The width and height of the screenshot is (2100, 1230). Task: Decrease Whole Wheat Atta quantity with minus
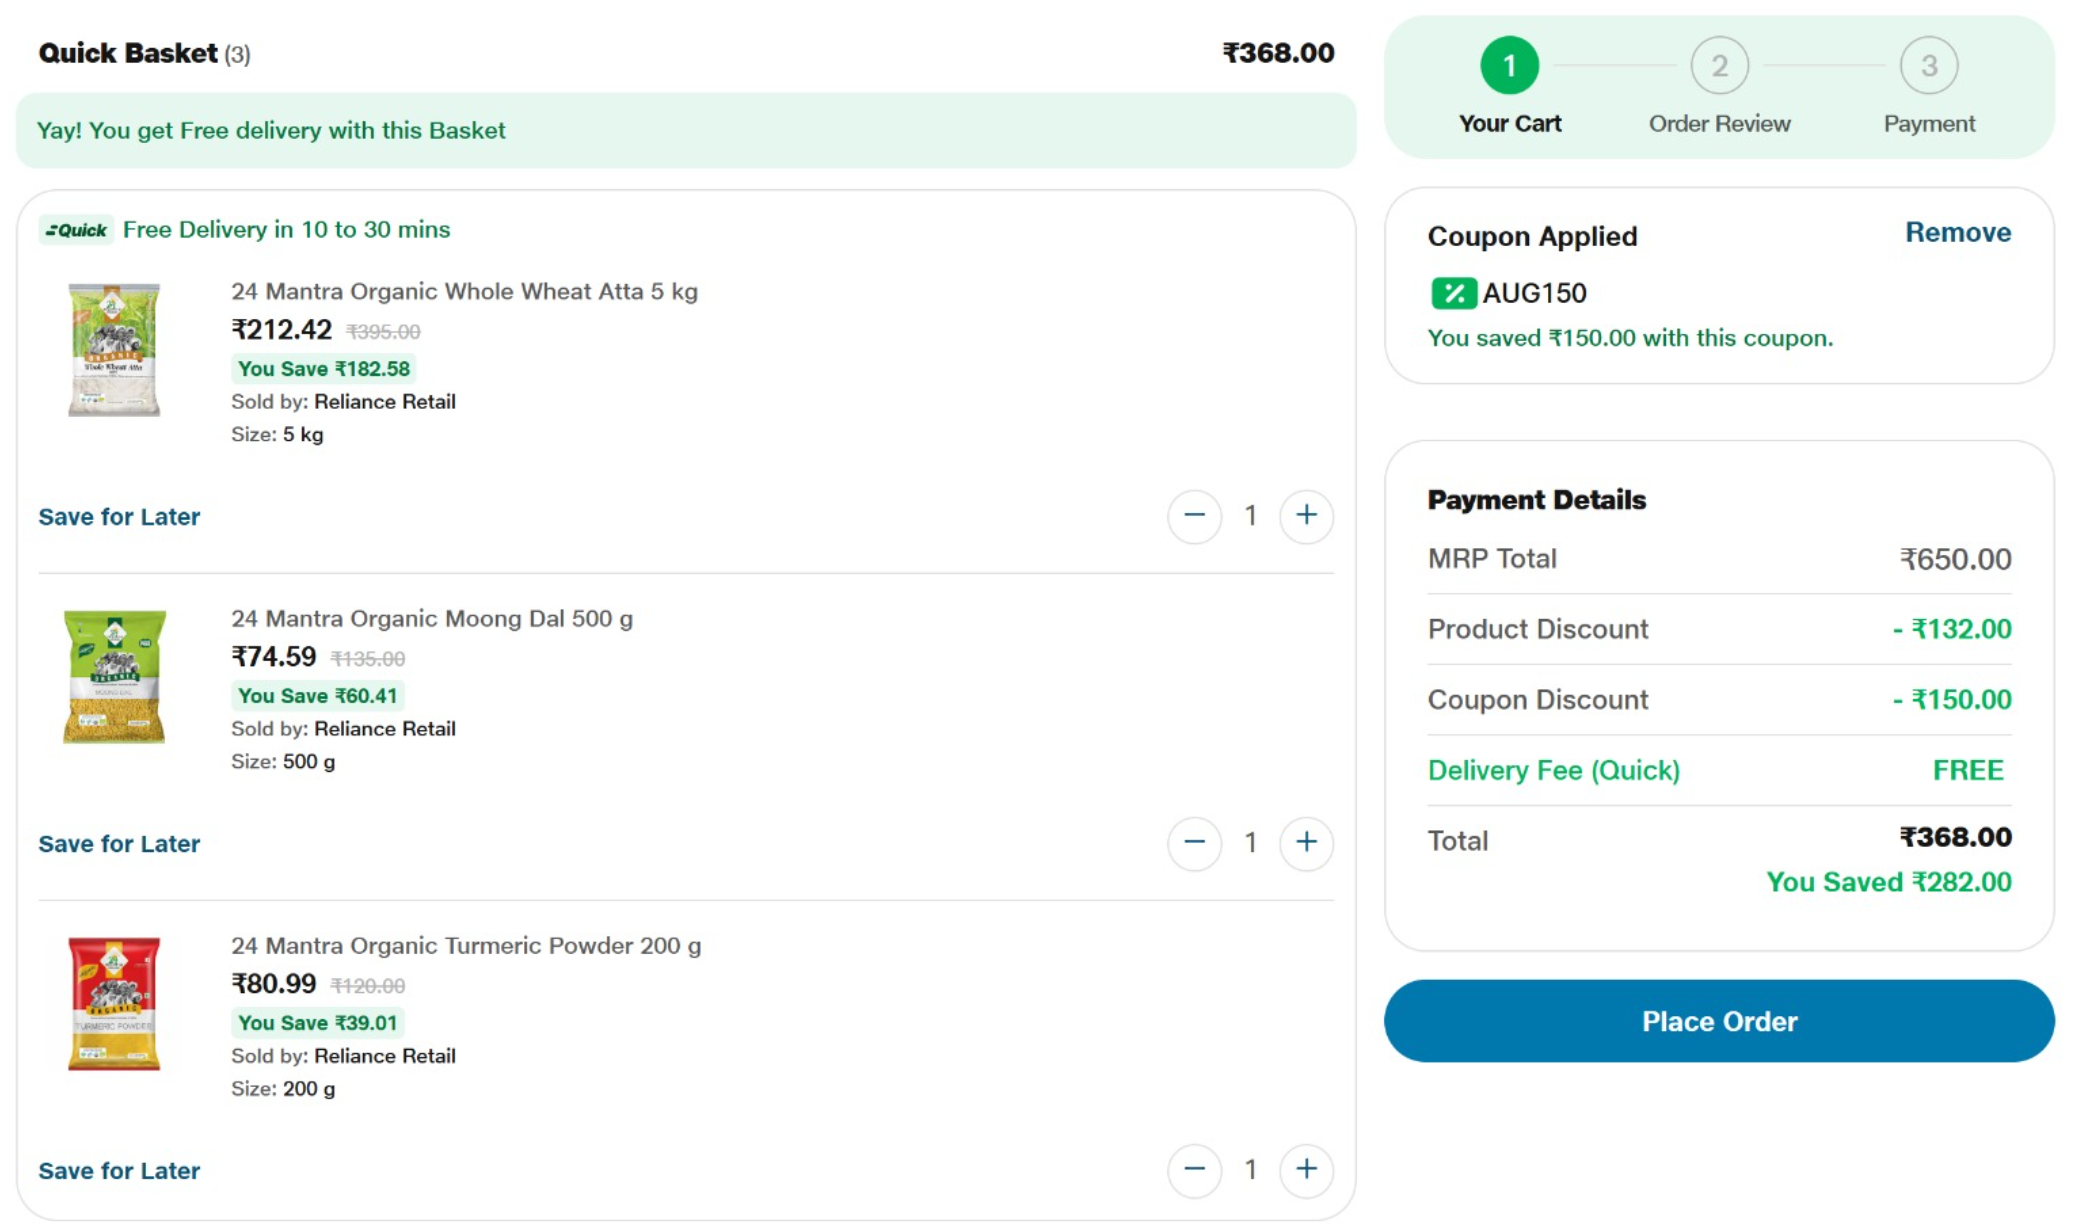coord(1194,516)
